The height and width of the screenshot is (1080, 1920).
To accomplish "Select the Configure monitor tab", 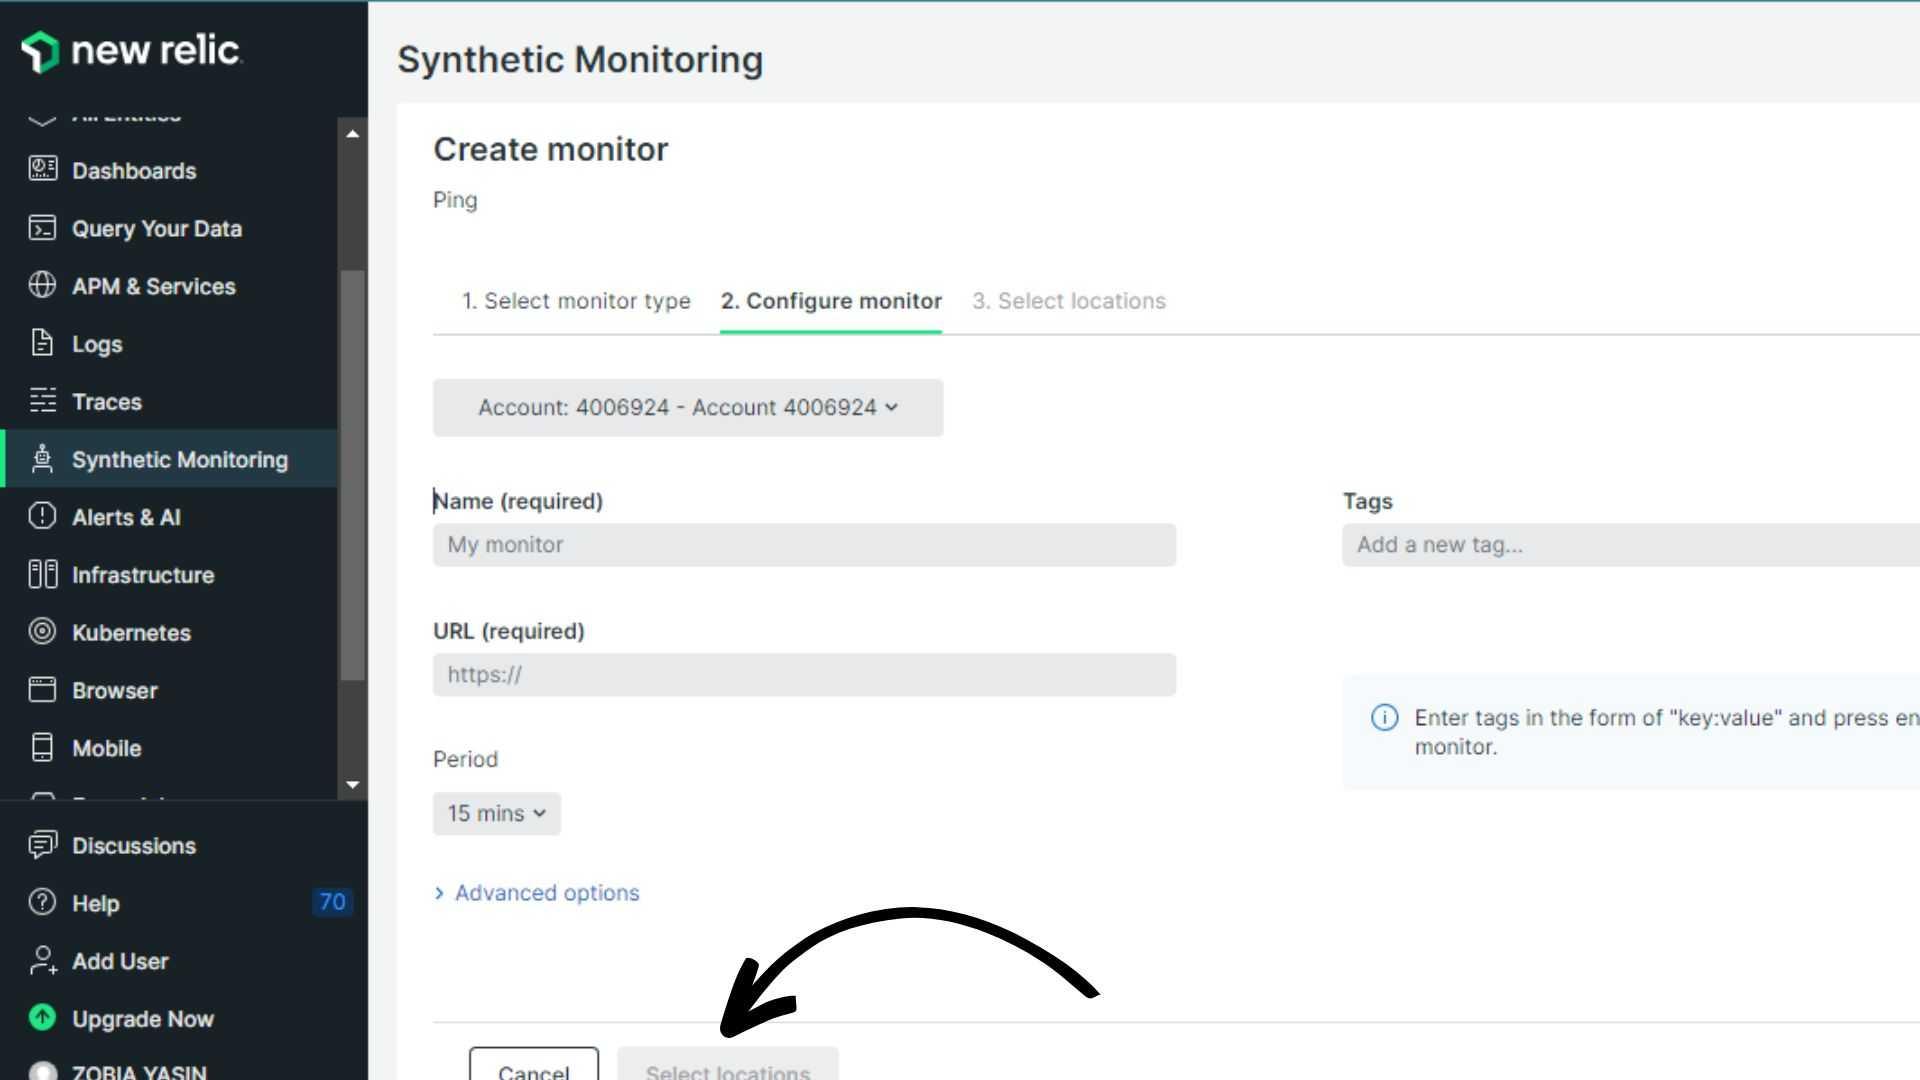I will pos(832,301).
